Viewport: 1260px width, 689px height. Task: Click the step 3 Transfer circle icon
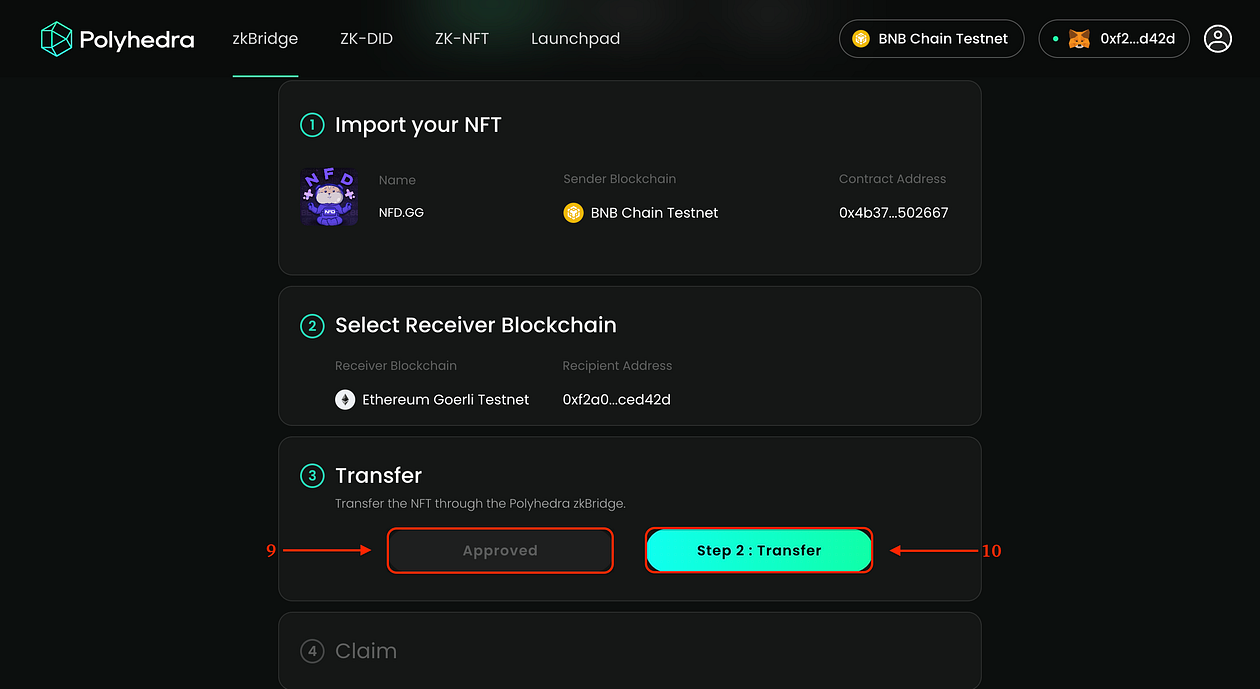pyautogui.click(x=312, y=475)
